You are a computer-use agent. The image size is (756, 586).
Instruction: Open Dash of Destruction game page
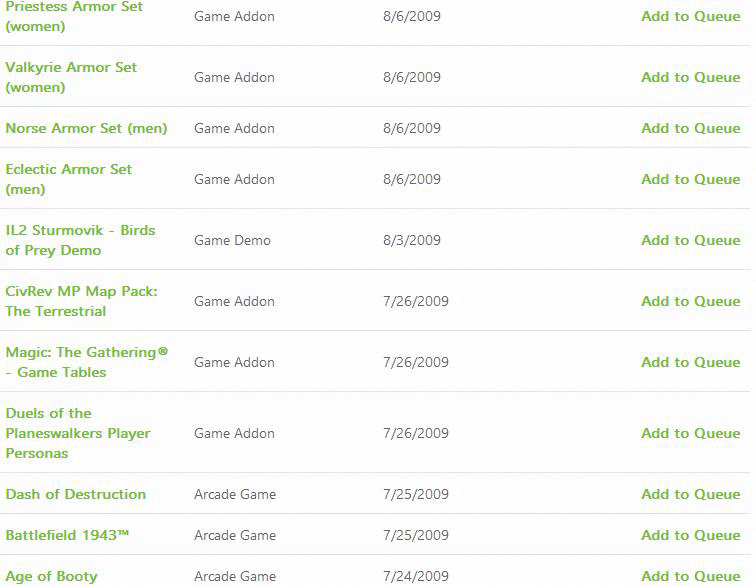[76, 494]
